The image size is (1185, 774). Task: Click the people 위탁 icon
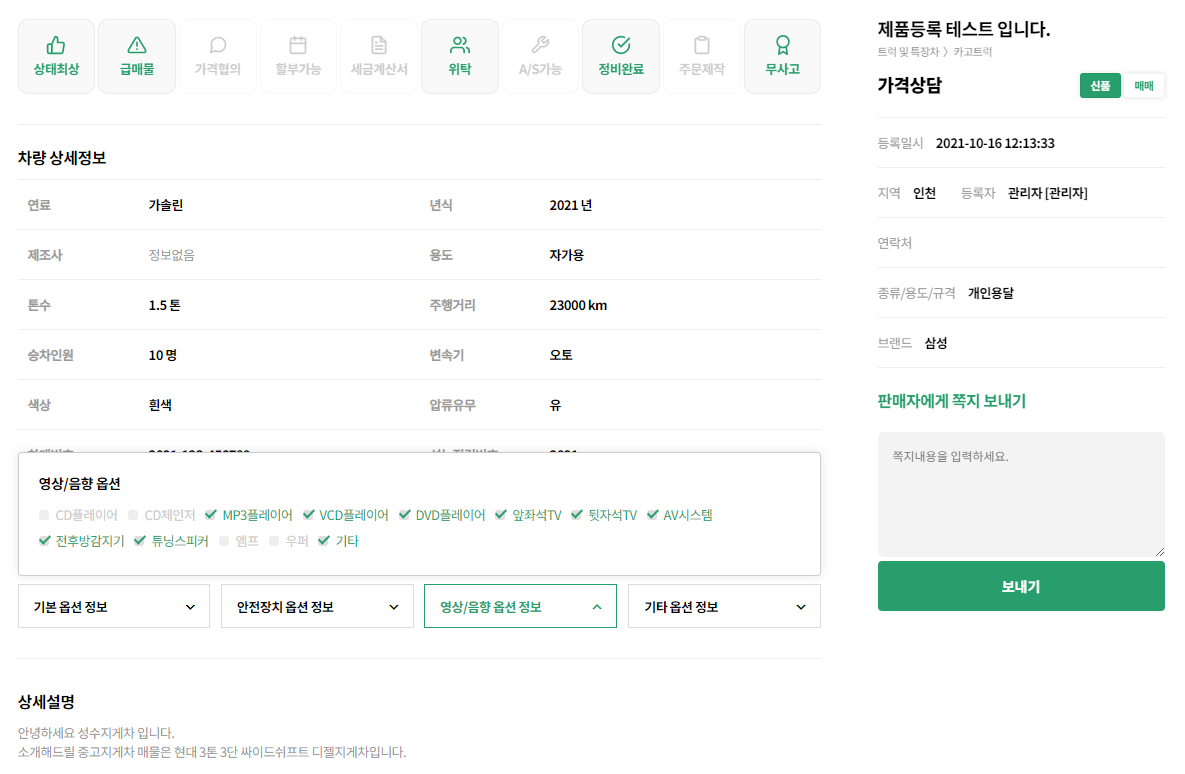click(x=460, y=45)
